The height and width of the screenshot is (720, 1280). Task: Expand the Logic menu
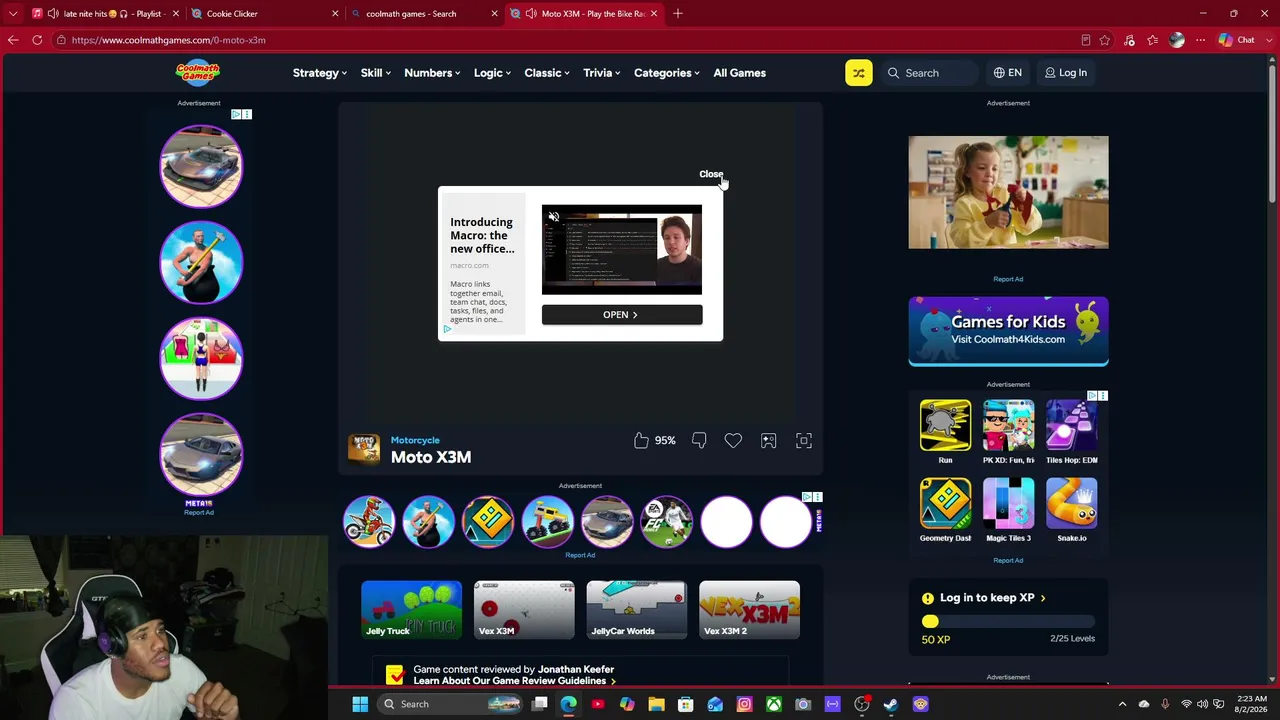point(492,73)
